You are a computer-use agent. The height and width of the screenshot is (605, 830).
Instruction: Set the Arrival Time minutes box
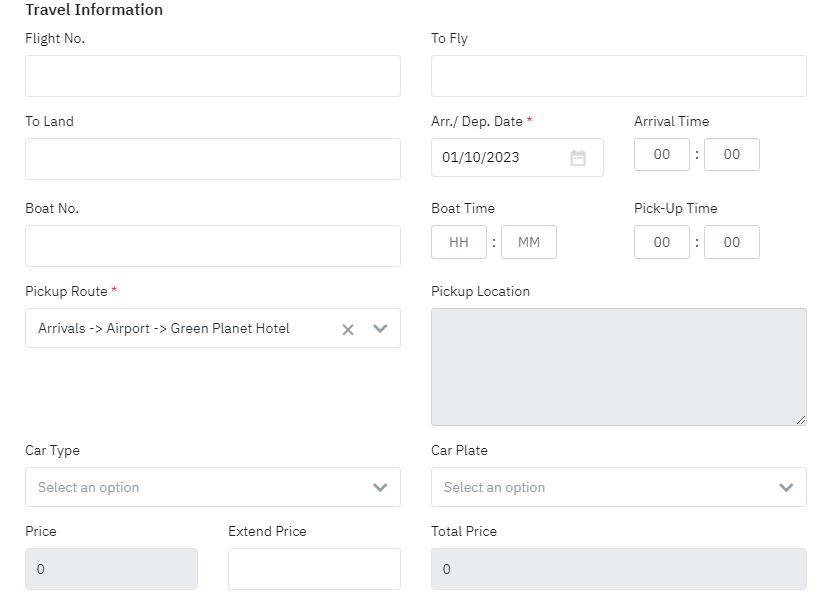click(x=732, y=155)
